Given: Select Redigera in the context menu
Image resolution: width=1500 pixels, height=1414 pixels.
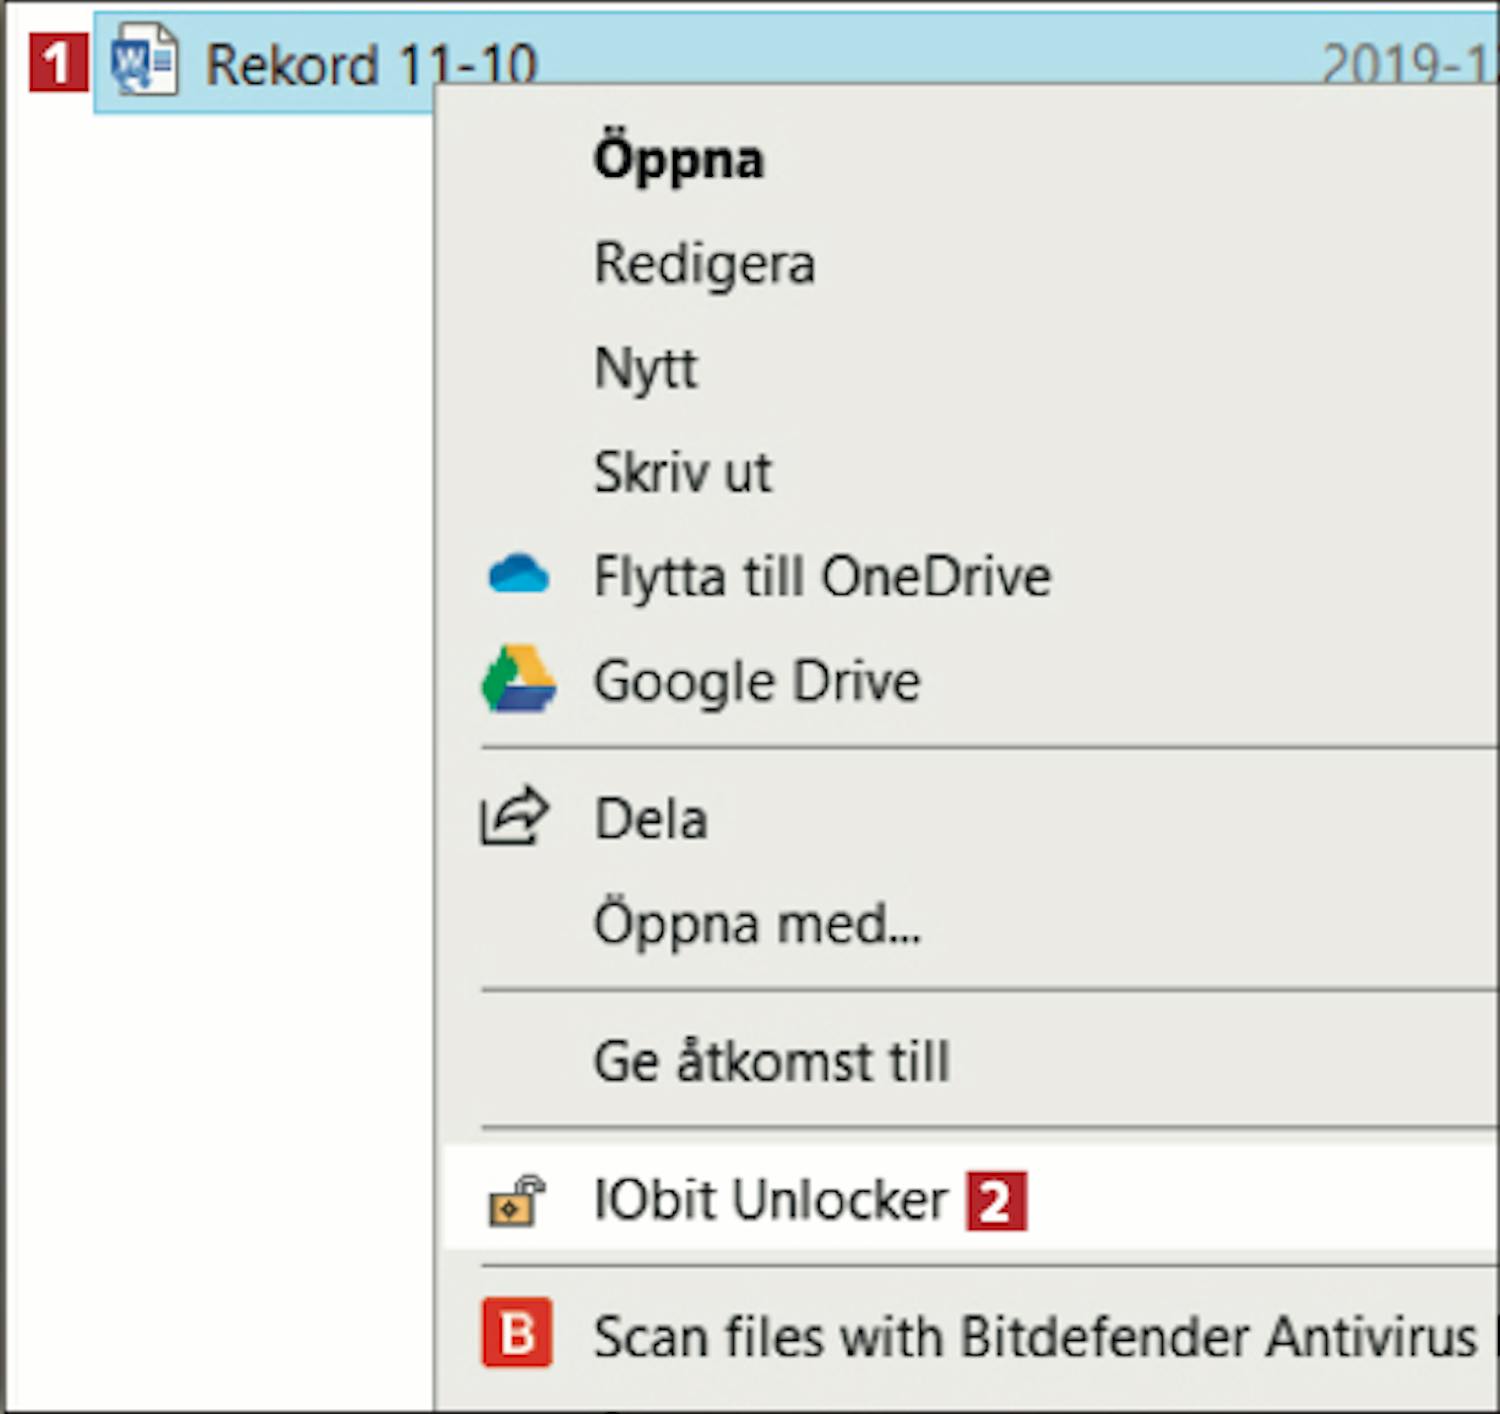Looking at the screenshot, I should tap(704, 264).
